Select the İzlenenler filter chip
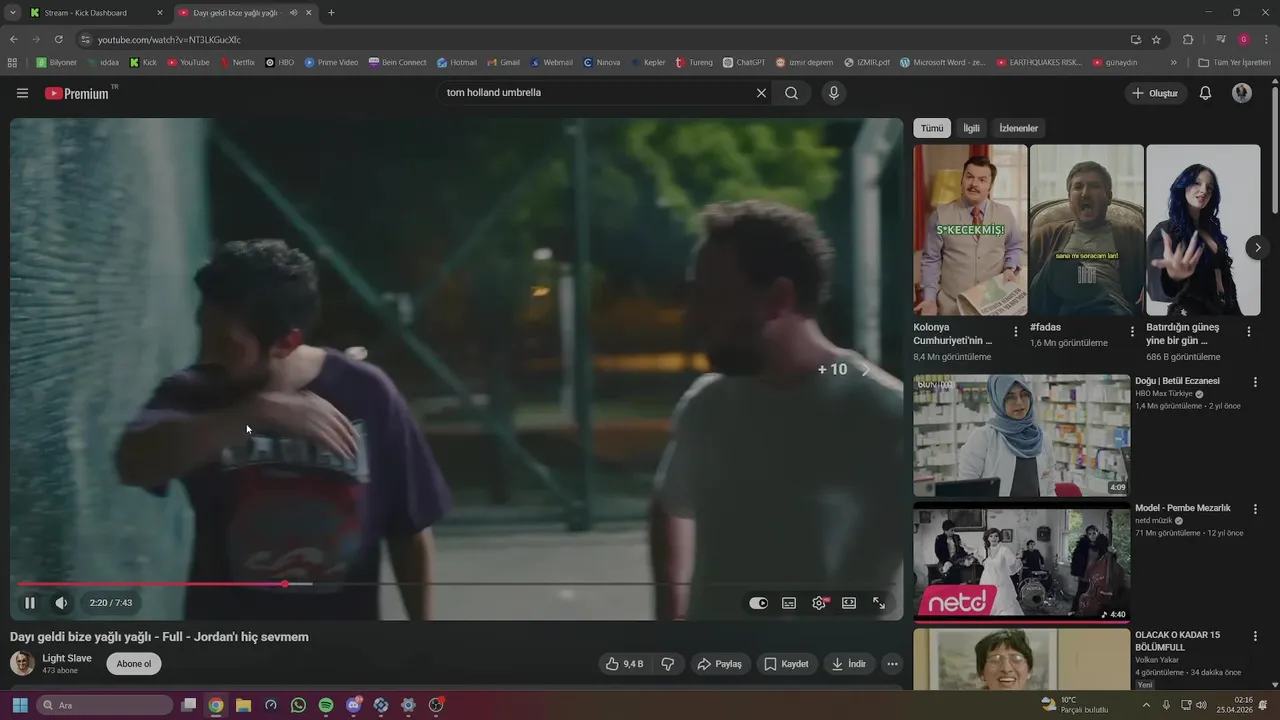1280x720 pixels. tap(1018, 128)
